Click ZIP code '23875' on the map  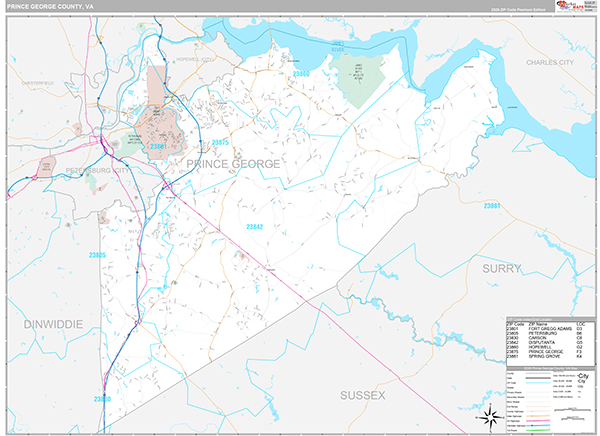(220, 143)
